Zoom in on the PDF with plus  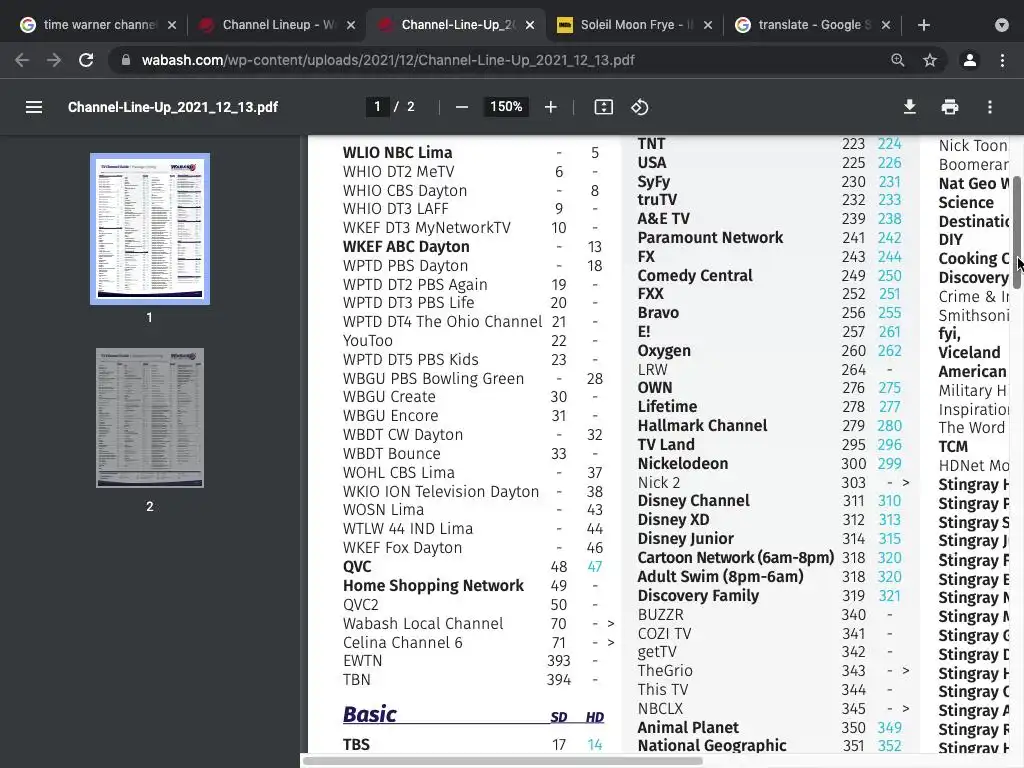click(x=551, y=107)
